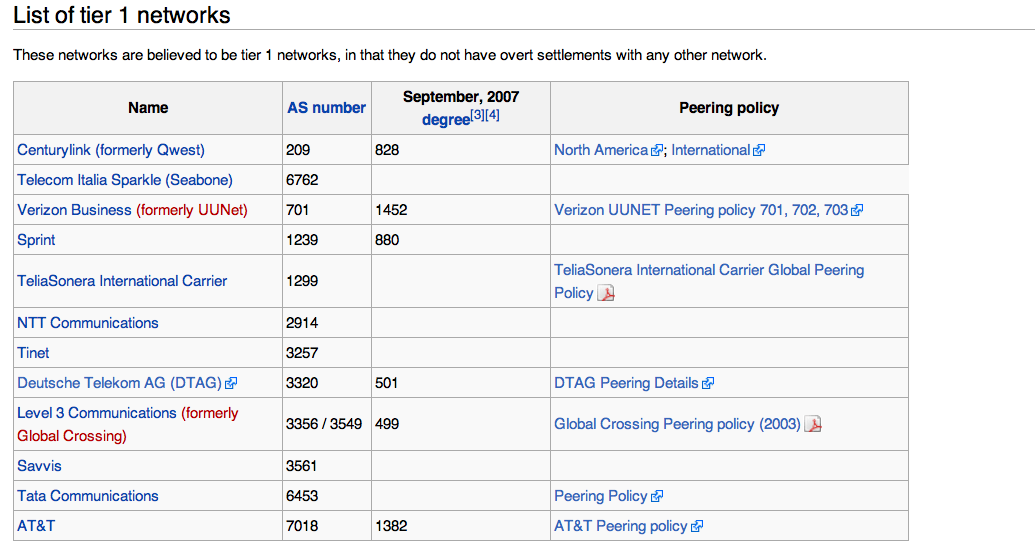The height and width of the screenshot is (554, 1035).
Task: Select degree value 880
Action: (x=387, y=240)
